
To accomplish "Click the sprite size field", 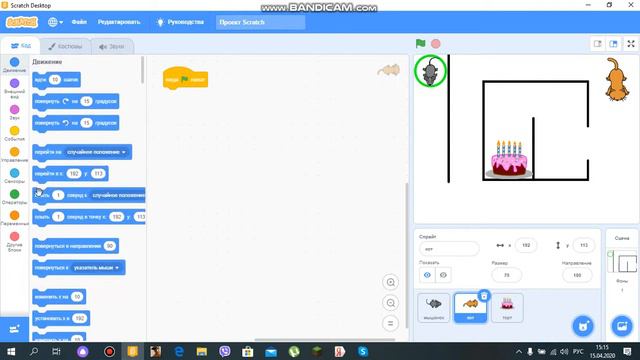I will (507, 275).
